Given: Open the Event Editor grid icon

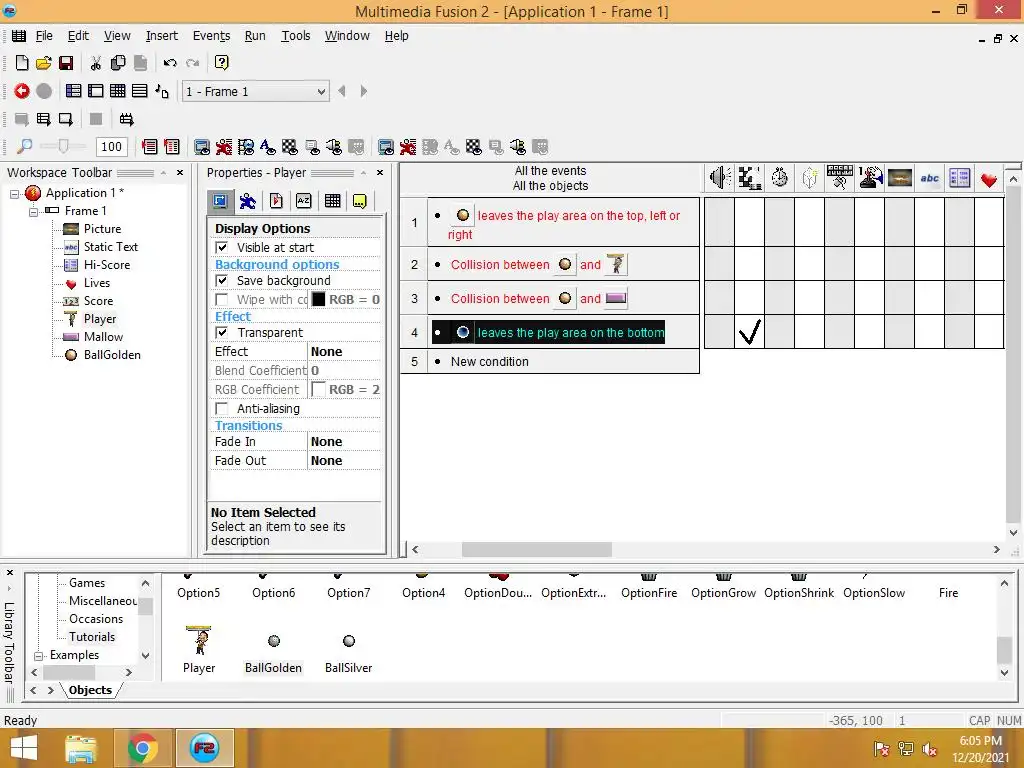Looking at the screenshot, I should coord(118,91).
